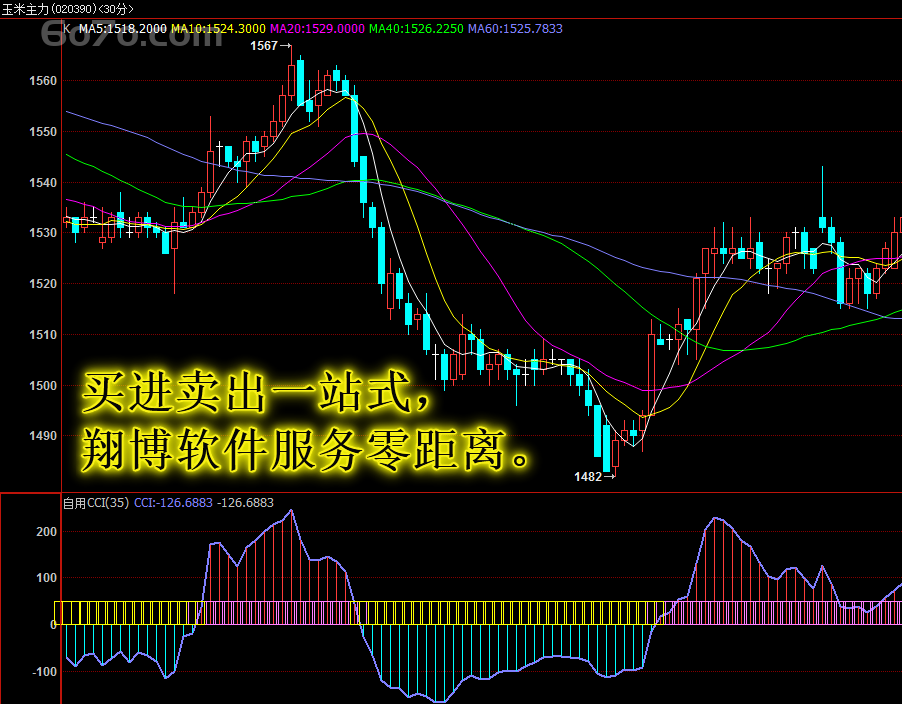Select the MA10:1524.3000 indicator label
Viewport: 902px width, 704px height.
pos(219,29)
